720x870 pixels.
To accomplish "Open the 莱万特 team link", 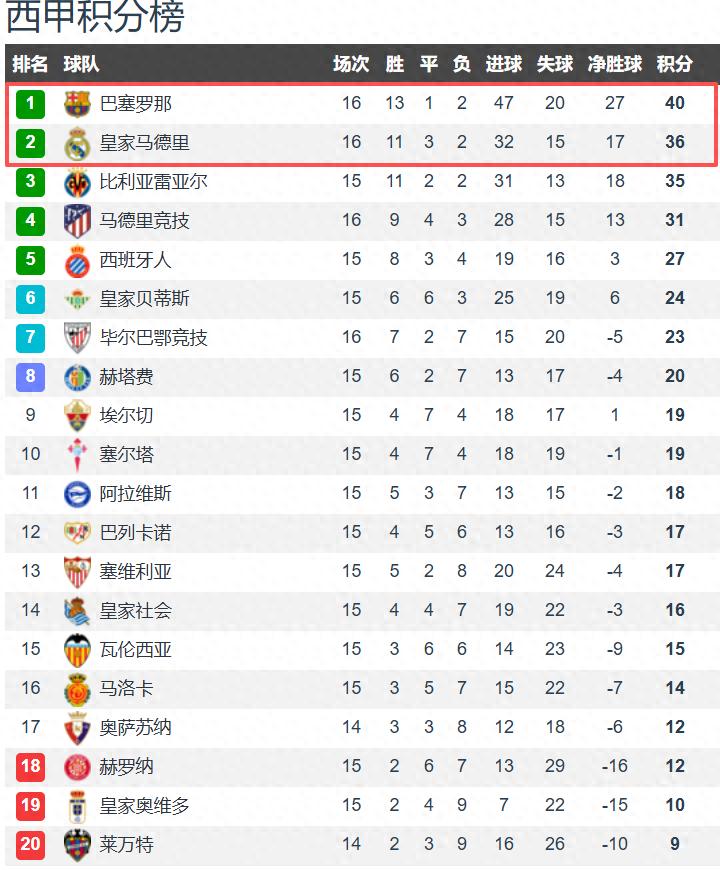I will 126,844.
